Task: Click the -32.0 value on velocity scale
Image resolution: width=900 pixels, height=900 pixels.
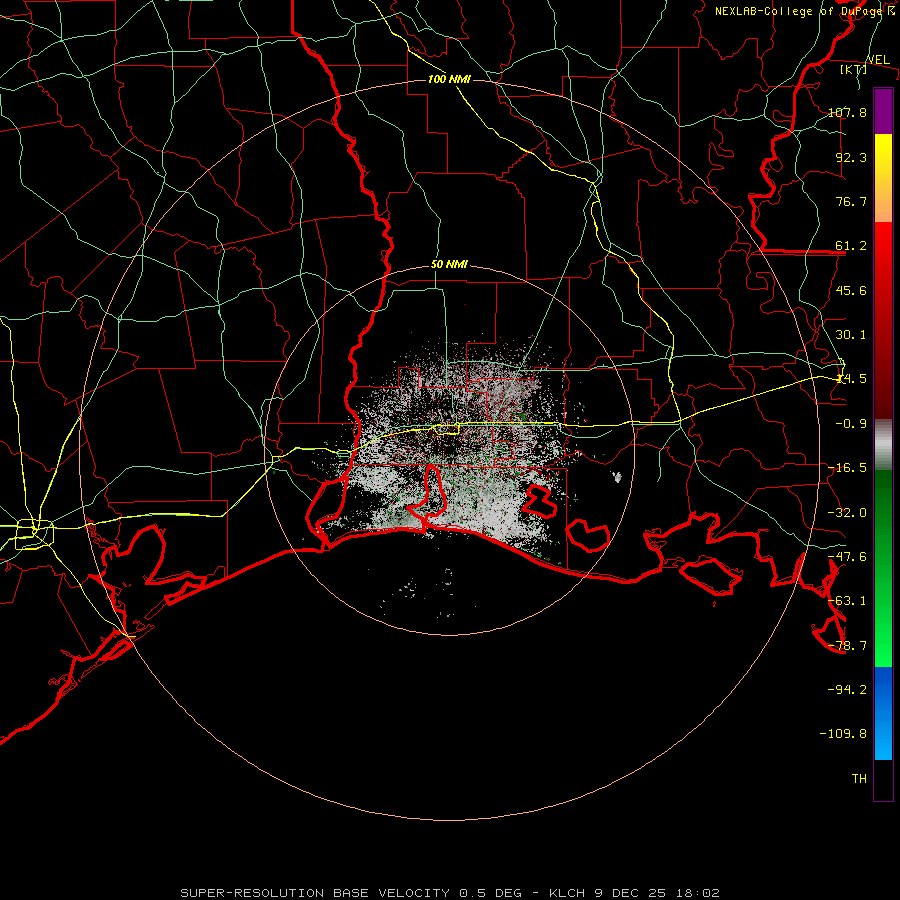Action: (847, 513)
